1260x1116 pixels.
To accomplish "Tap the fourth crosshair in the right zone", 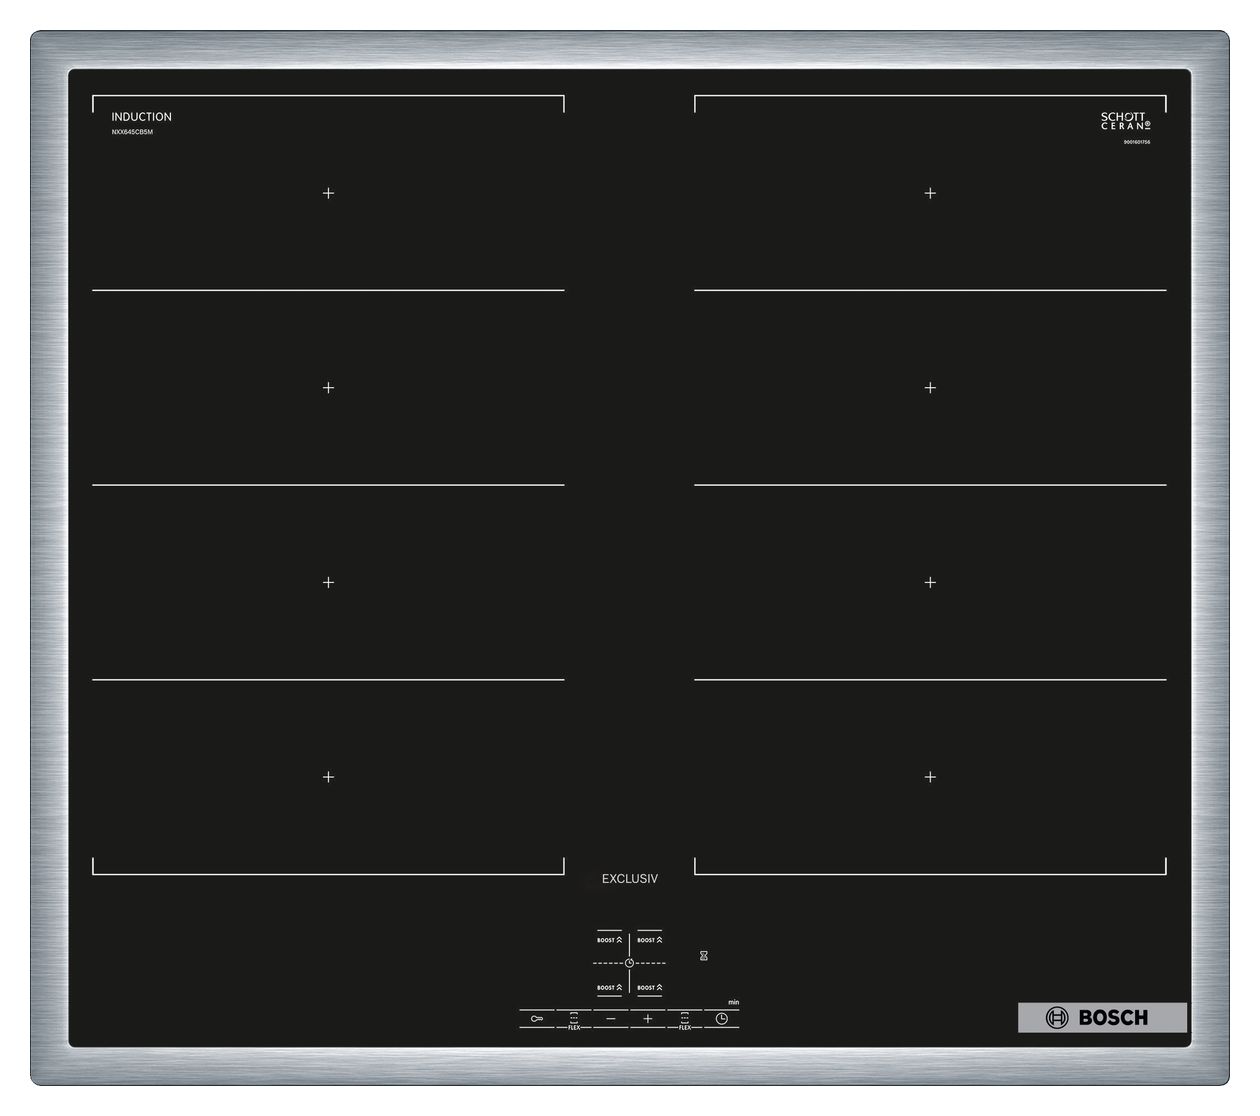I will (x=930, y=777).
